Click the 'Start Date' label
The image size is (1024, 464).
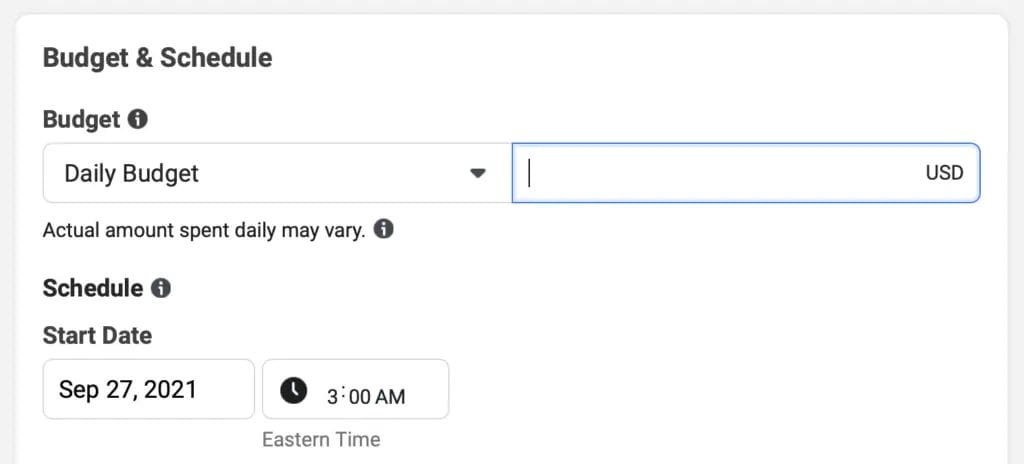tap(97, 335)
